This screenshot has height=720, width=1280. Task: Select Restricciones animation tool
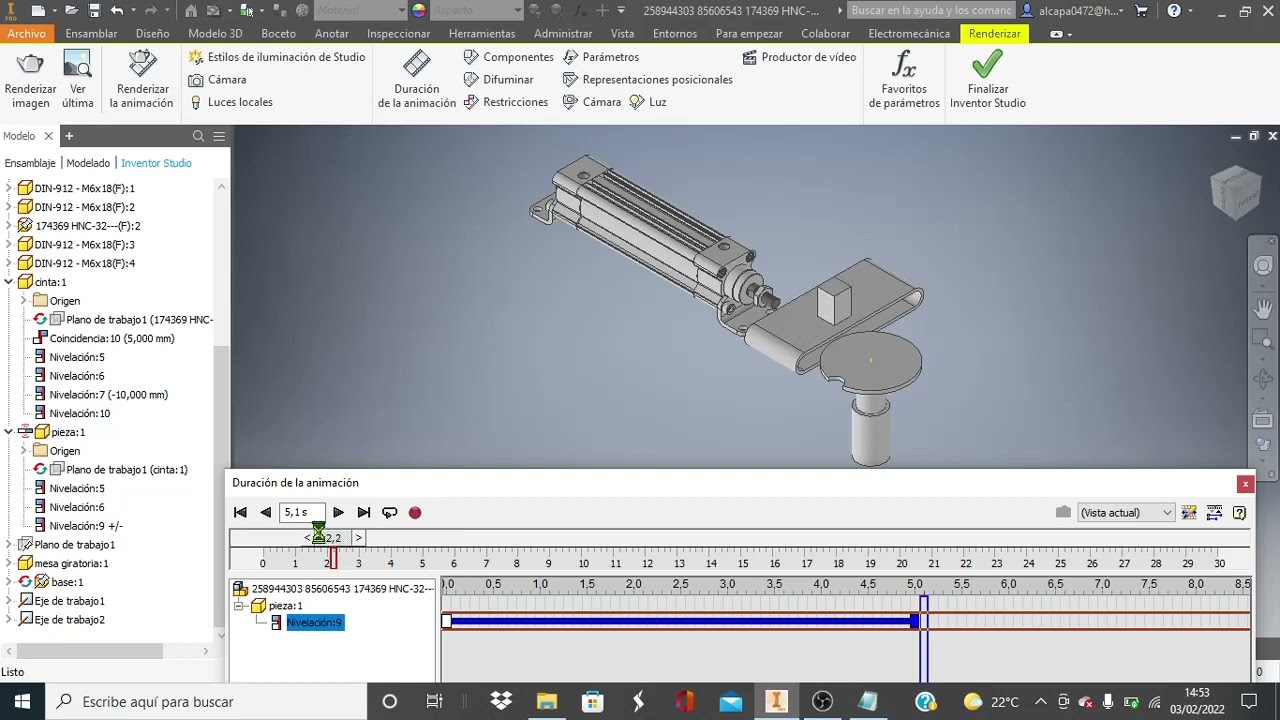[x=505, y=102]
